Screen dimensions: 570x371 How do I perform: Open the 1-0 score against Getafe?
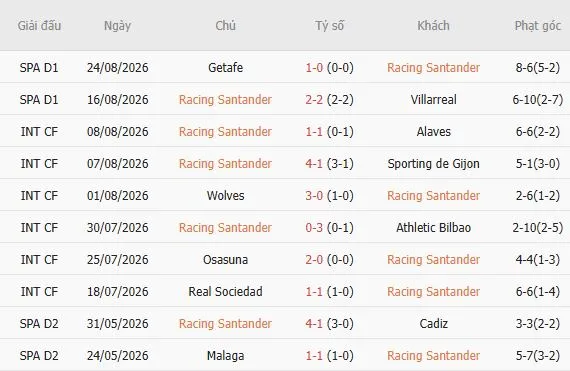314,68
